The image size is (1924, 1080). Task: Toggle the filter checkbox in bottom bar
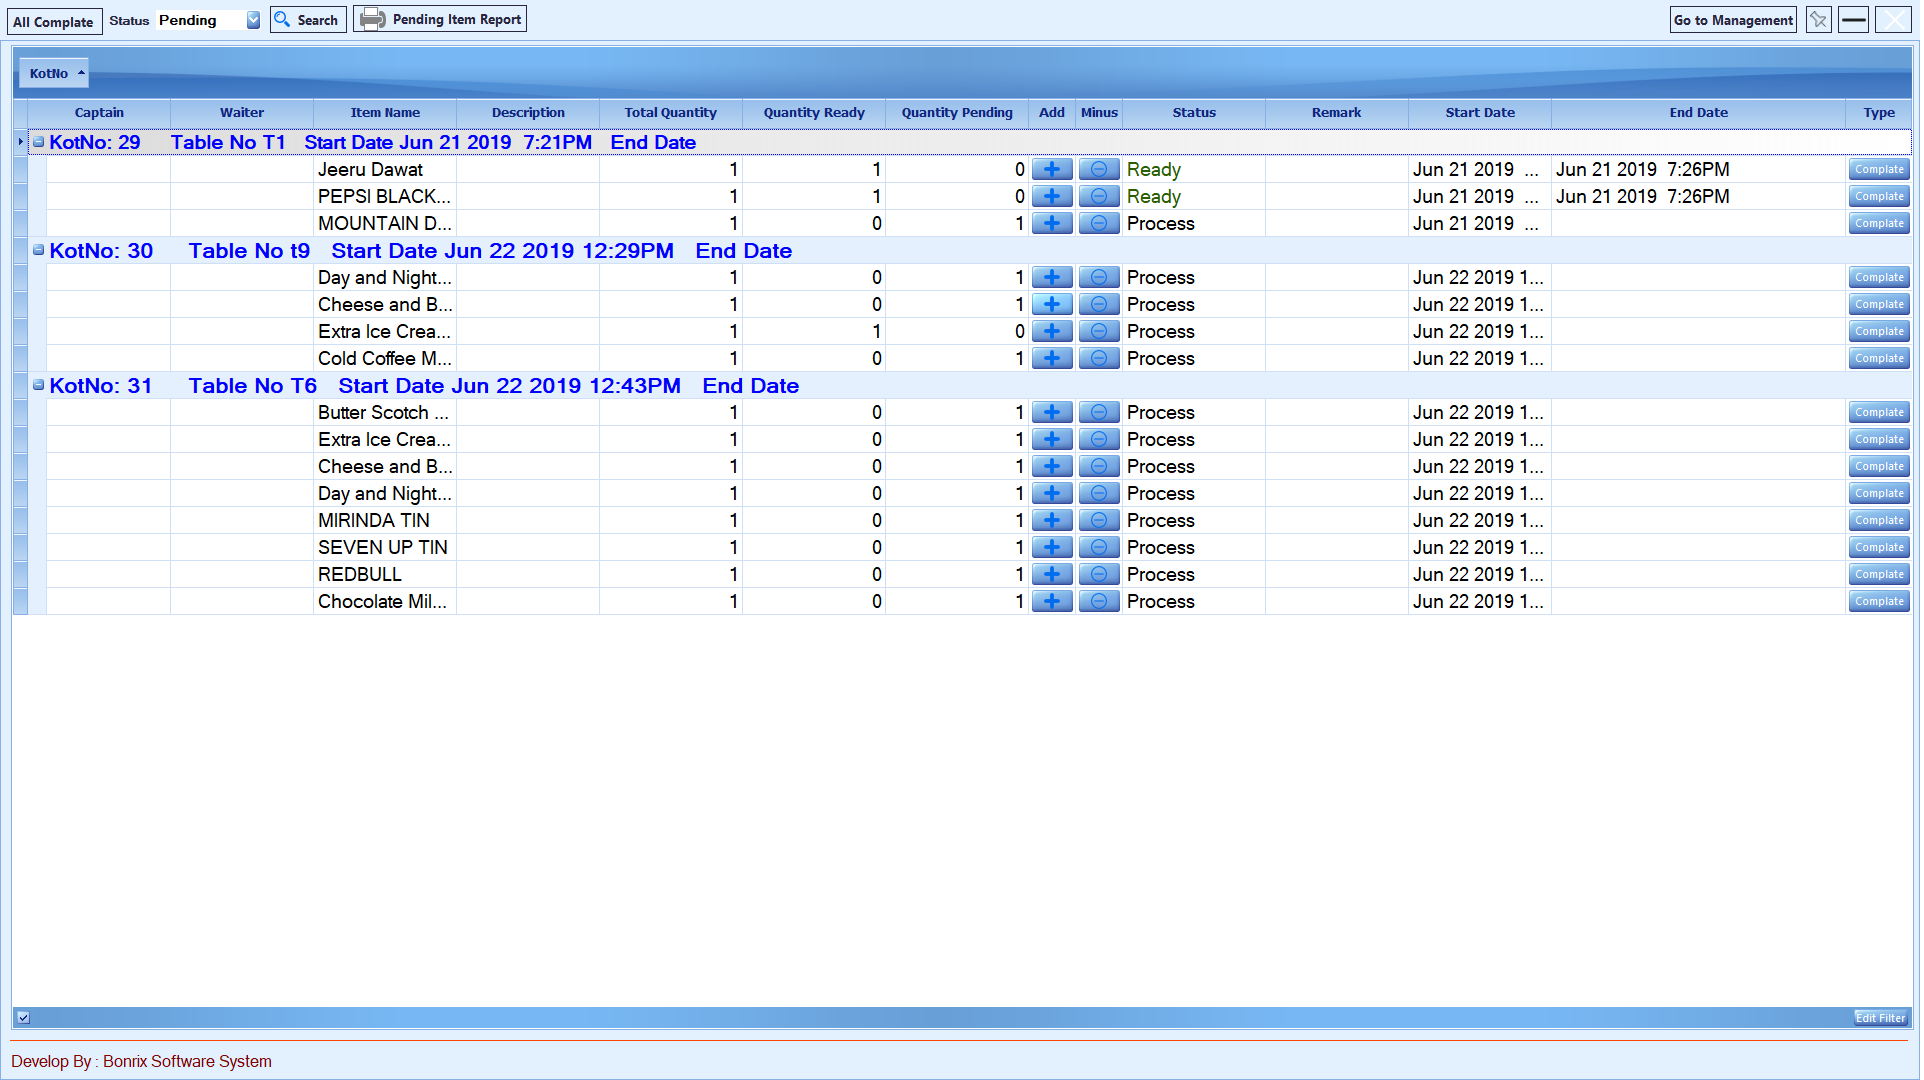24,1018
